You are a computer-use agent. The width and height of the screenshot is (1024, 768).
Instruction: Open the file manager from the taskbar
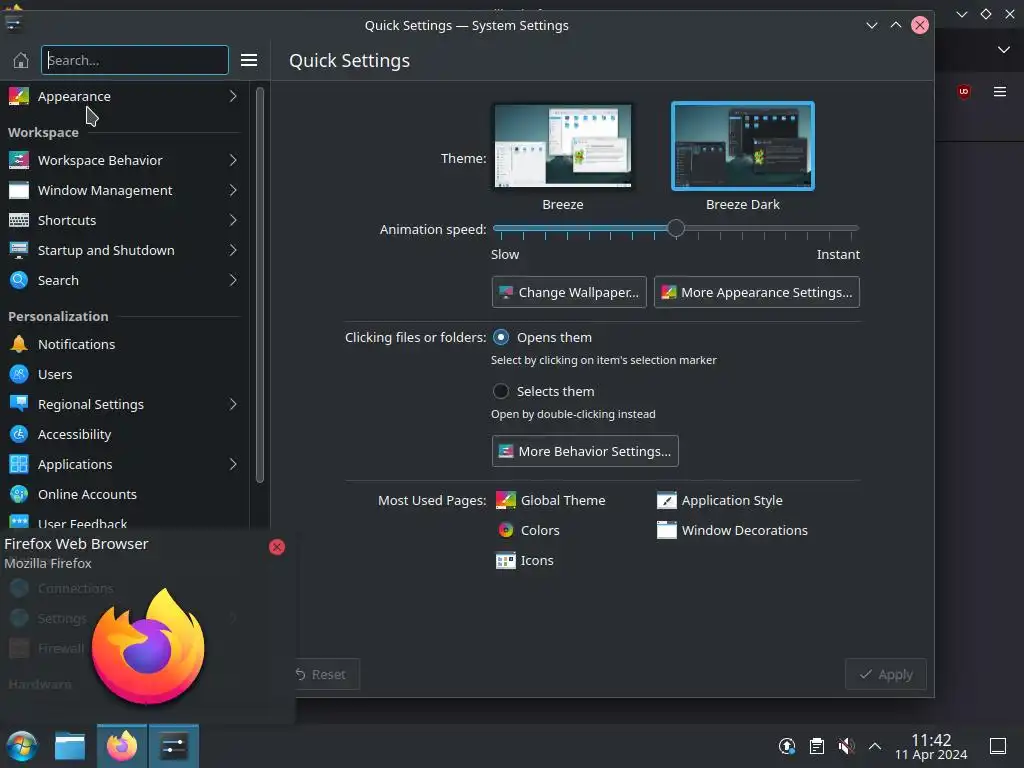coord(70,746)
